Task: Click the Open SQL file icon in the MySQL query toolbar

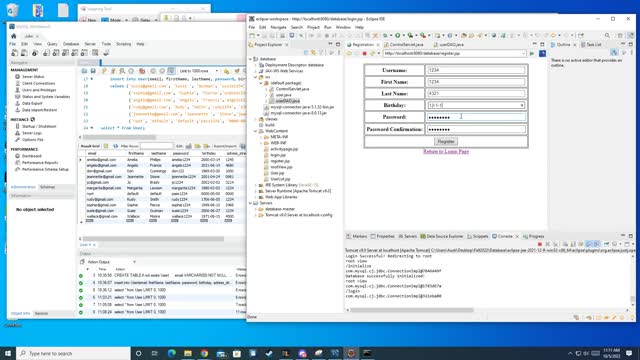Action: pos(84,71)
